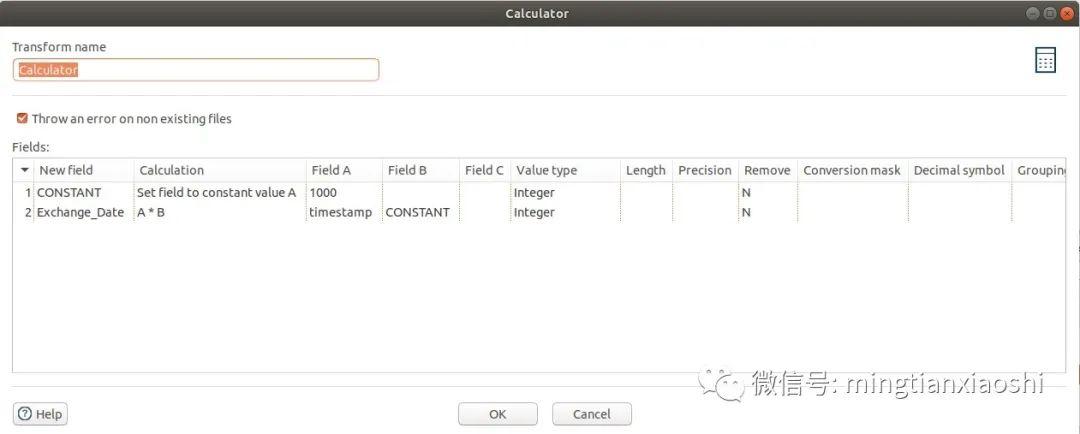Viewport: 1080px width, 434px height.
Task: Click the table sort arrow icon
Action: click(25, 170)
